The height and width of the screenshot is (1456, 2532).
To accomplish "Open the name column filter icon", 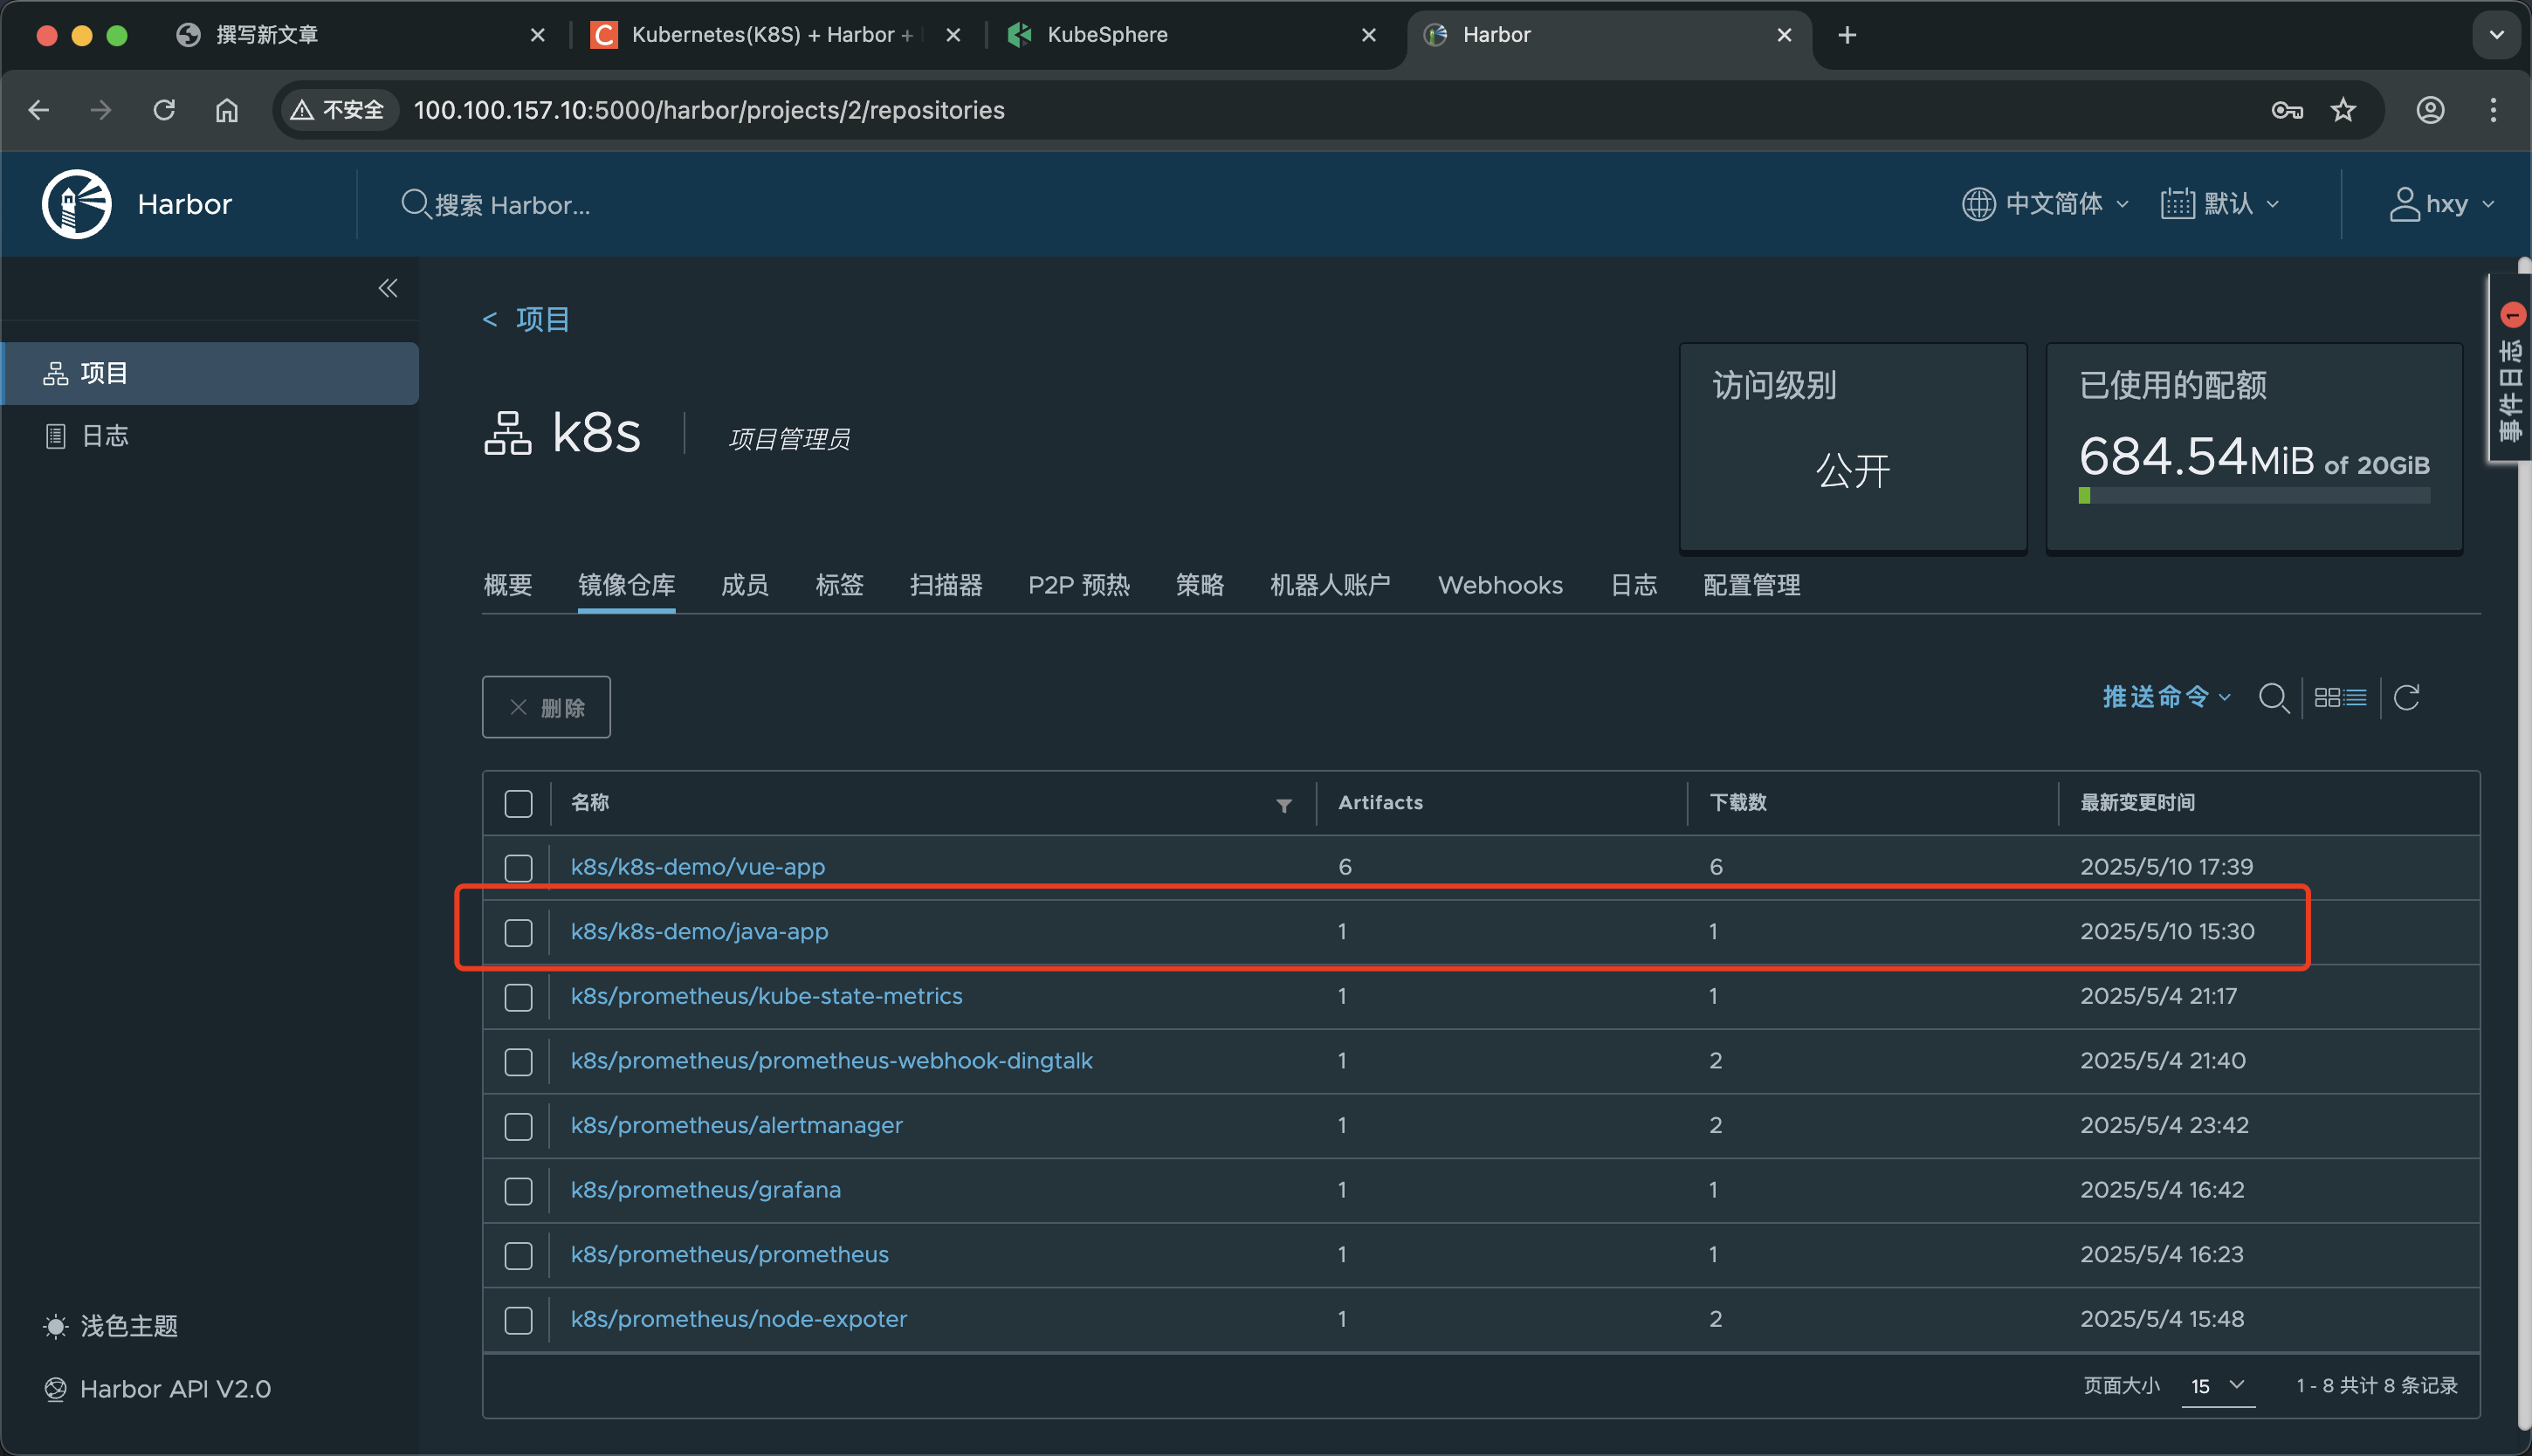I will (1284, 805).
